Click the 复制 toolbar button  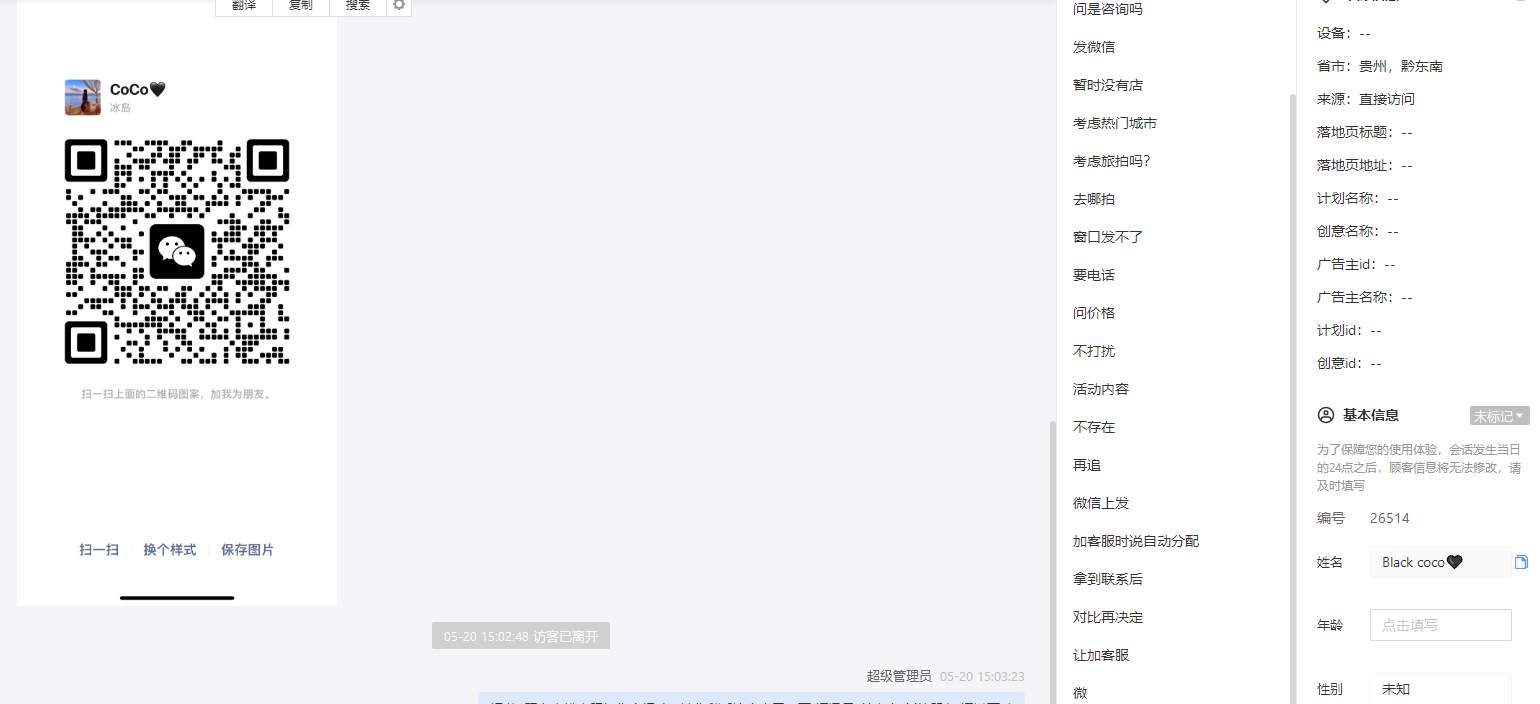300,5
